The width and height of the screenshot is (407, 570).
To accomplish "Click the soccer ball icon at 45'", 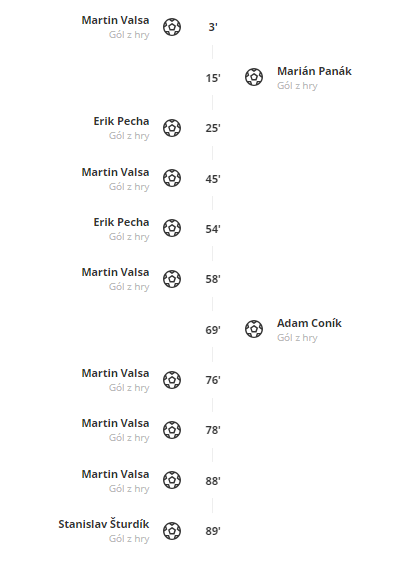I will (x=172, y=178).
